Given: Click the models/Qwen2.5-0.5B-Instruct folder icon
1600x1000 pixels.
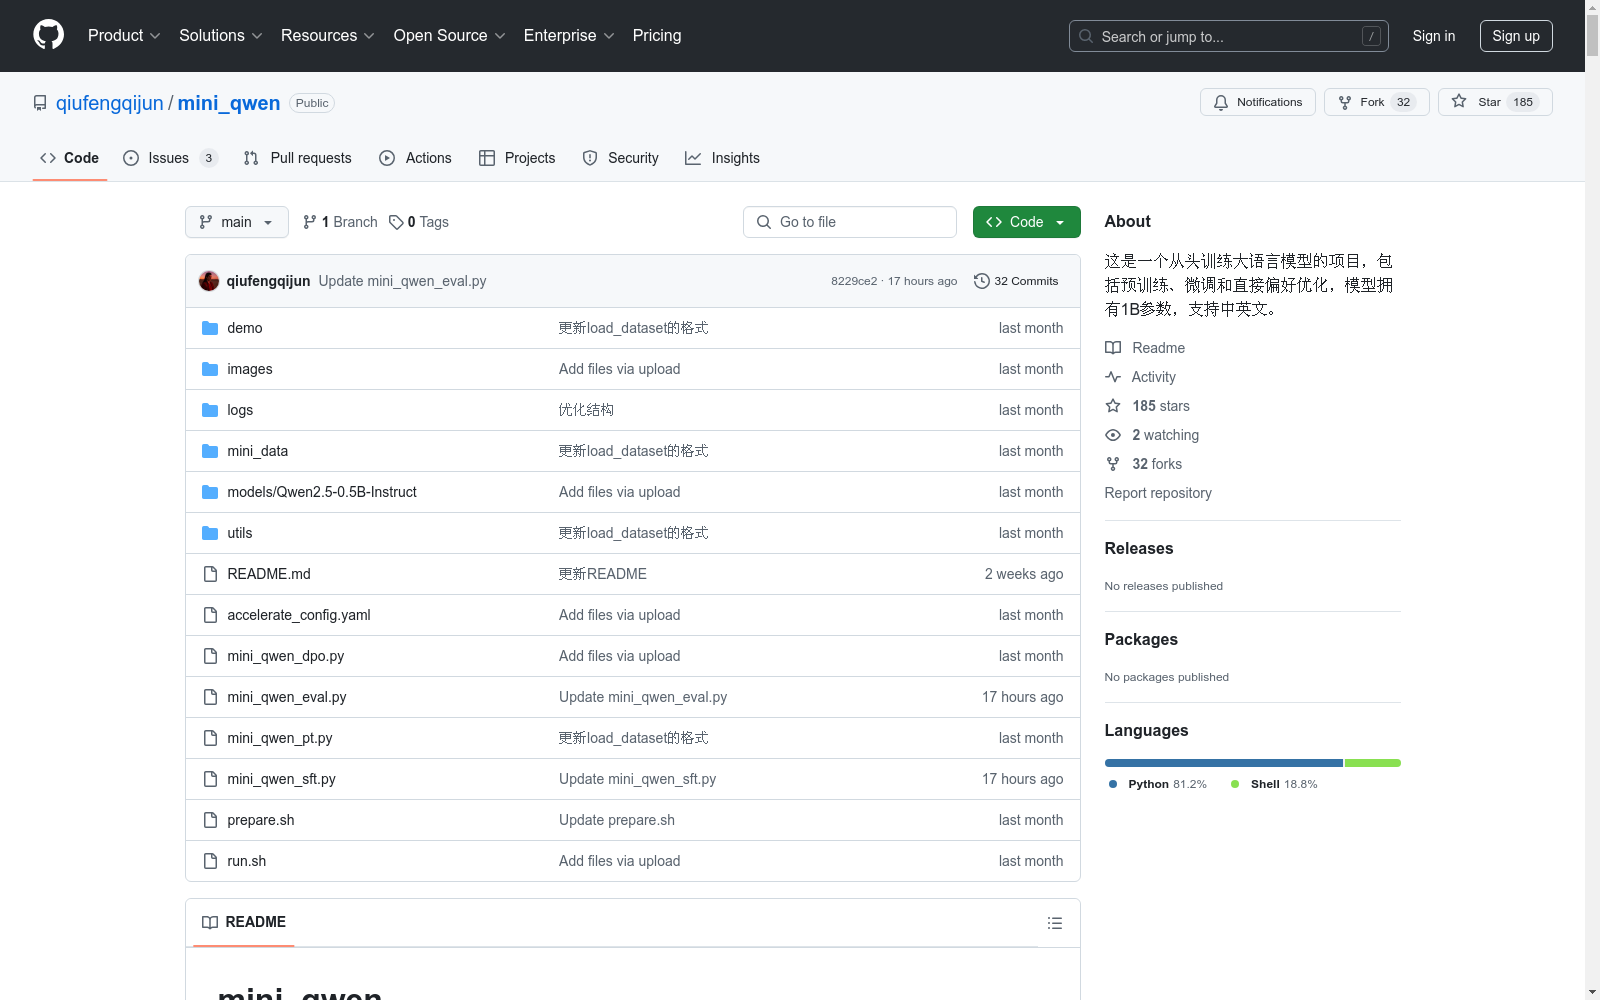Looking at the screenshot, I should coord(210,492).
